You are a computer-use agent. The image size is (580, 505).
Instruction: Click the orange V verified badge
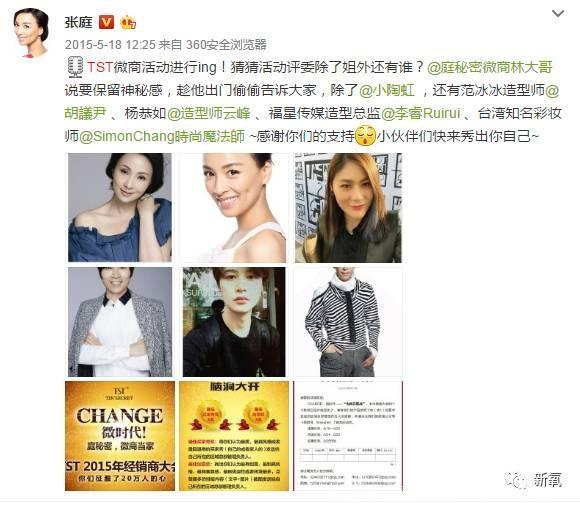coord(106,23)
